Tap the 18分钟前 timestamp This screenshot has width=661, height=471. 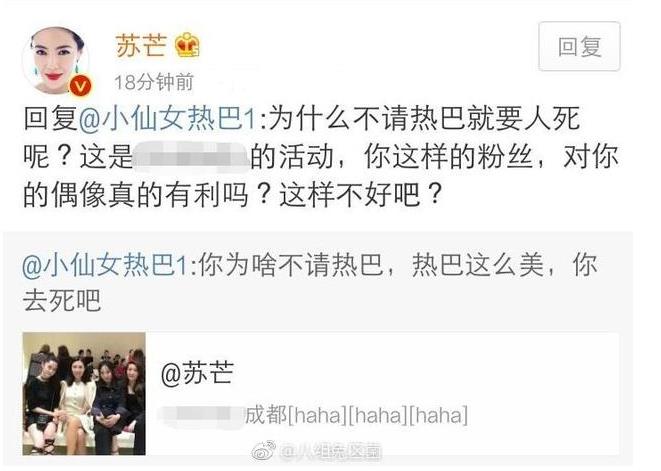pyautogui.click(x=154, y=81)
